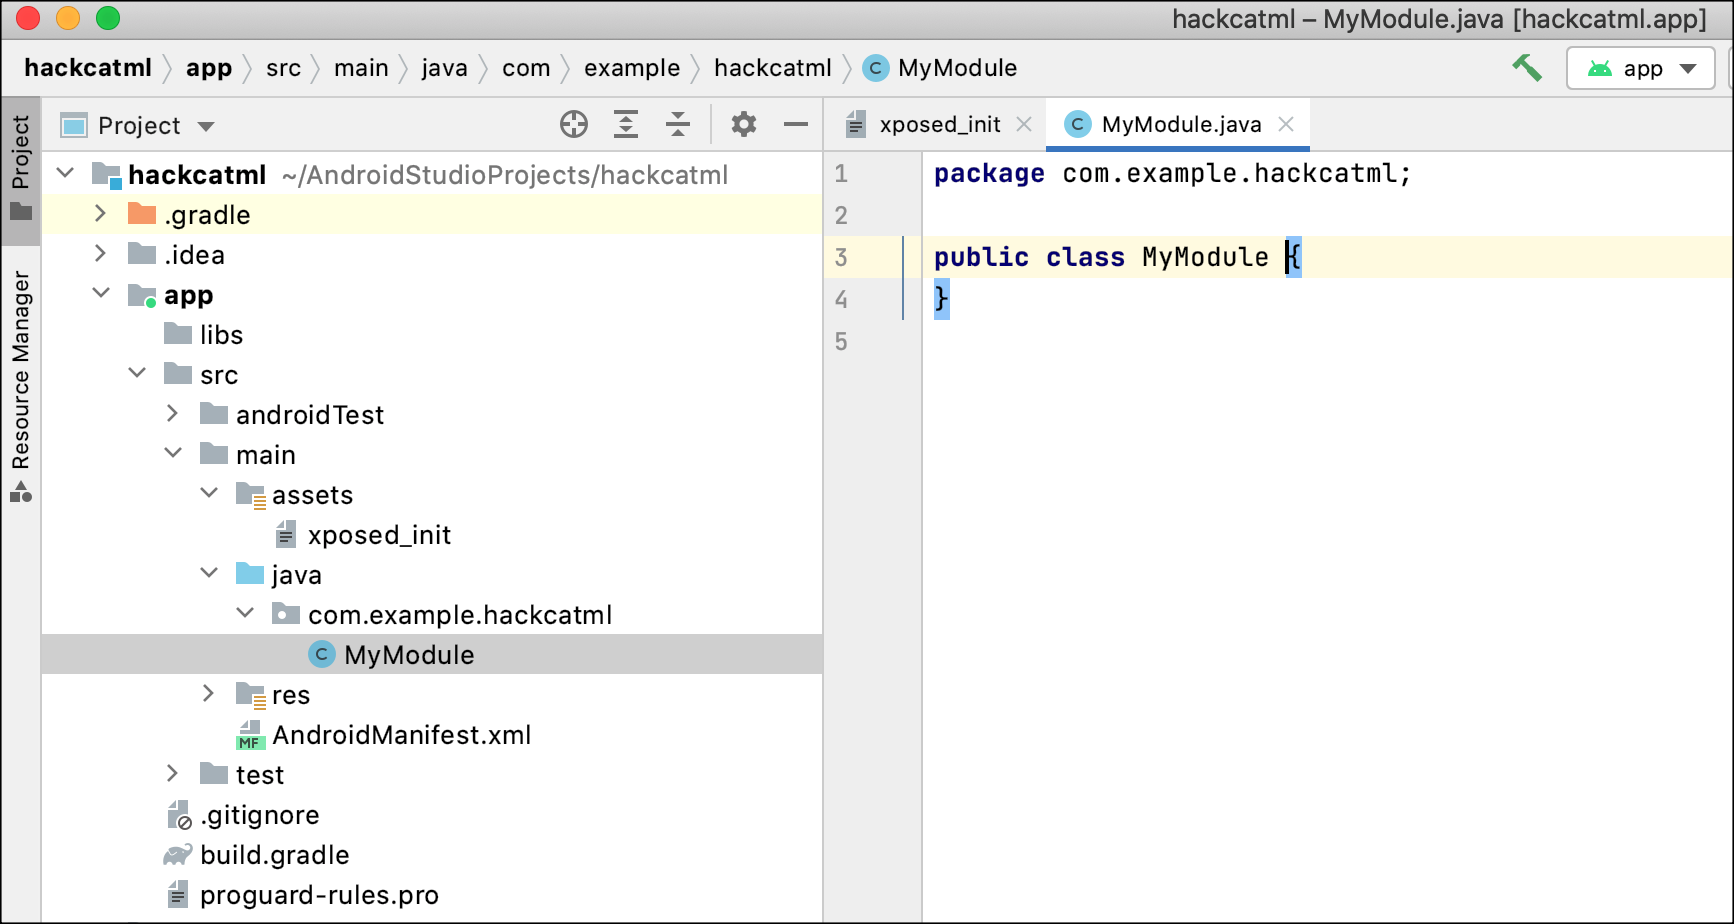Click the MyModule class name in code
1734x924 pixels.
(x=1205, y=257)
